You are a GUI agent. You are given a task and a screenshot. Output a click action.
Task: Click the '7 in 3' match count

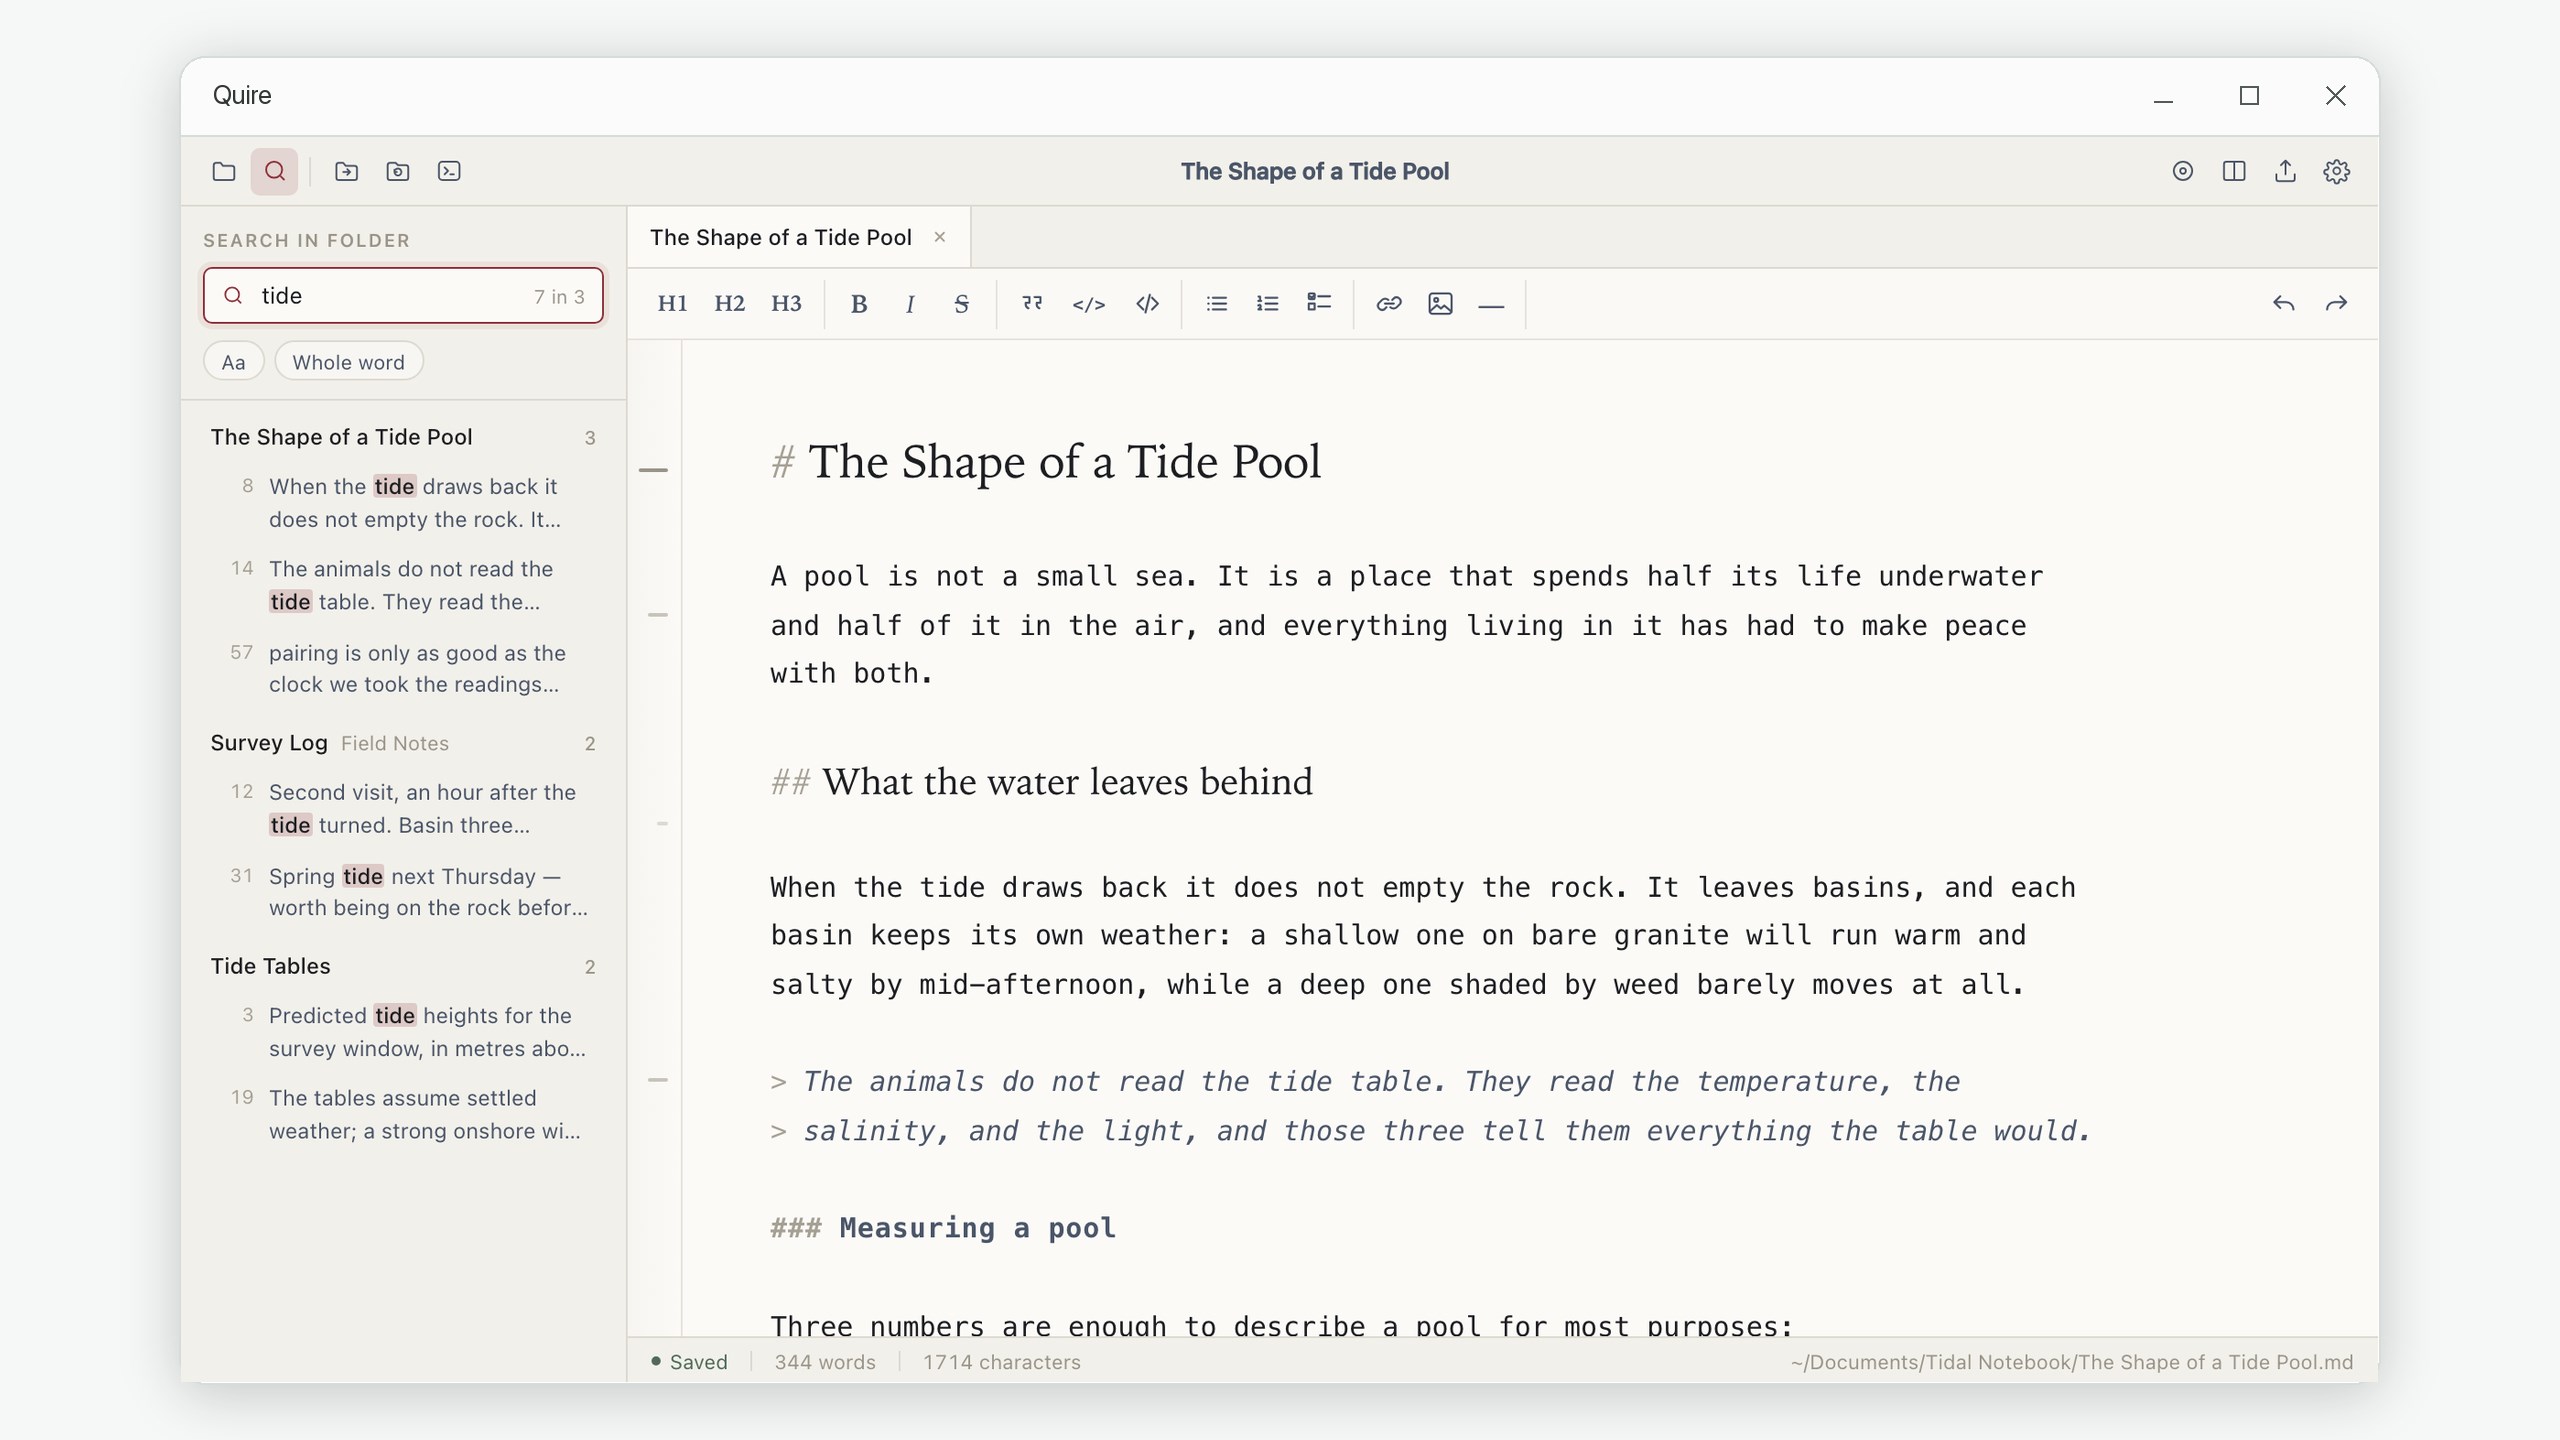tap(559, 297)
